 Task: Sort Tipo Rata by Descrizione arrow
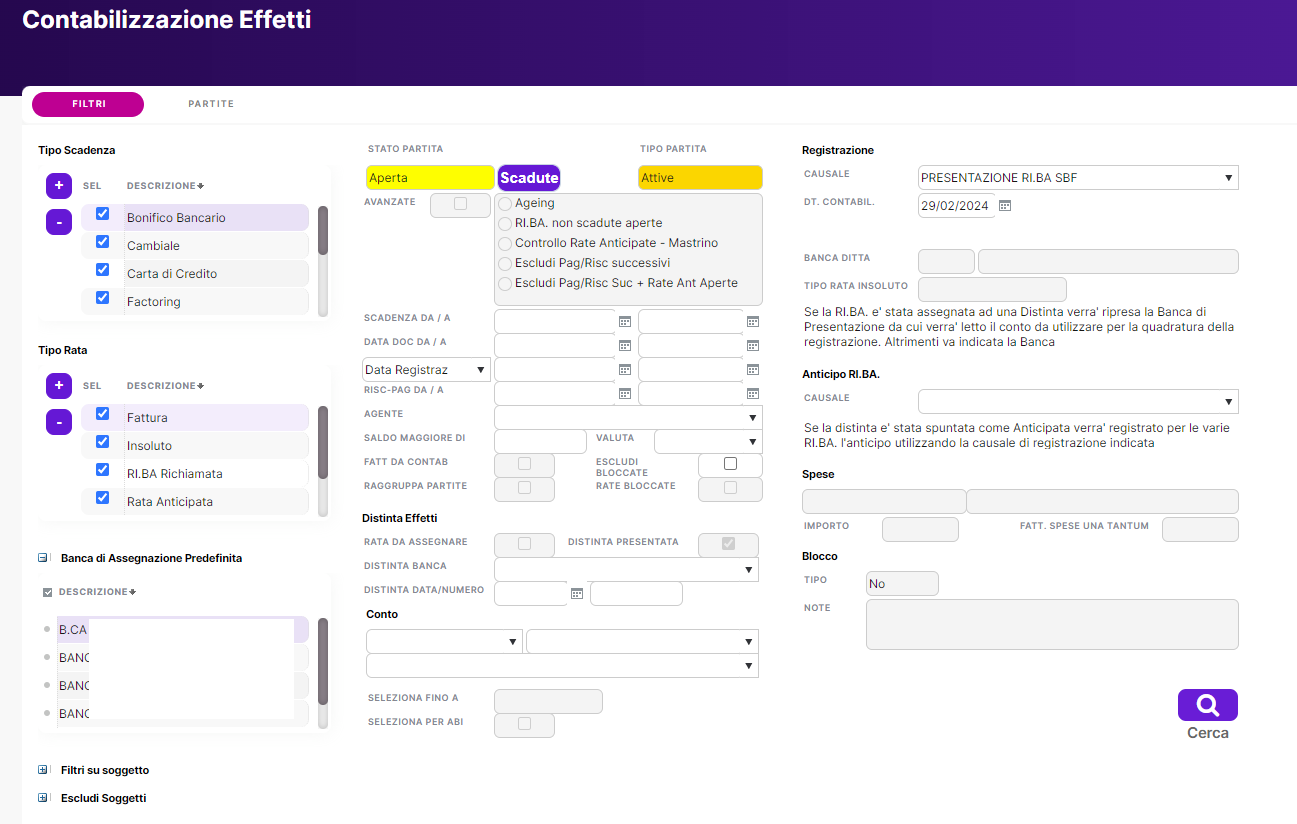click(x=201, y=386)
